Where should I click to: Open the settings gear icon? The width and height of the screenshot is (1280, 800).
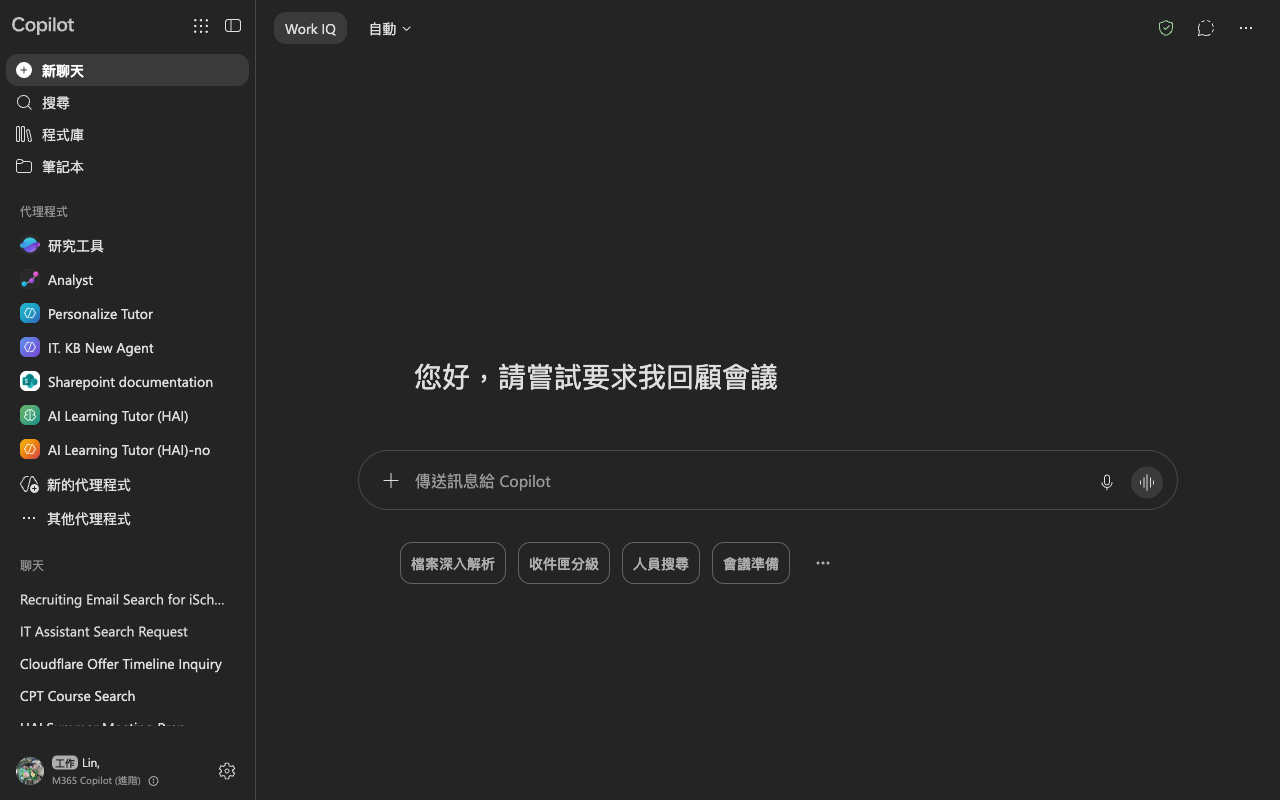(227, 771)
